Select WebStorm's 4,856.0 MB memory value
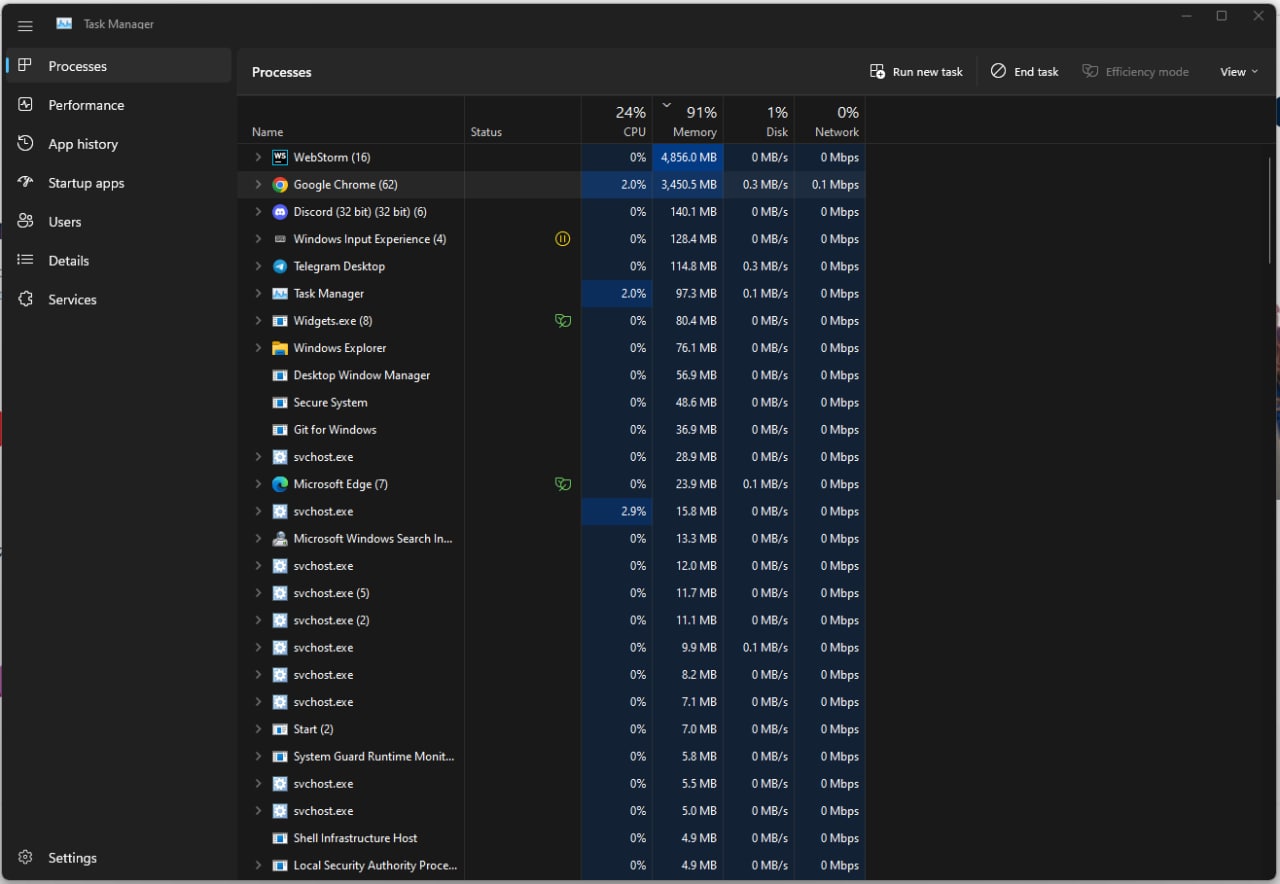This screenshot has height=884, width=1280. tap(688, 157)
